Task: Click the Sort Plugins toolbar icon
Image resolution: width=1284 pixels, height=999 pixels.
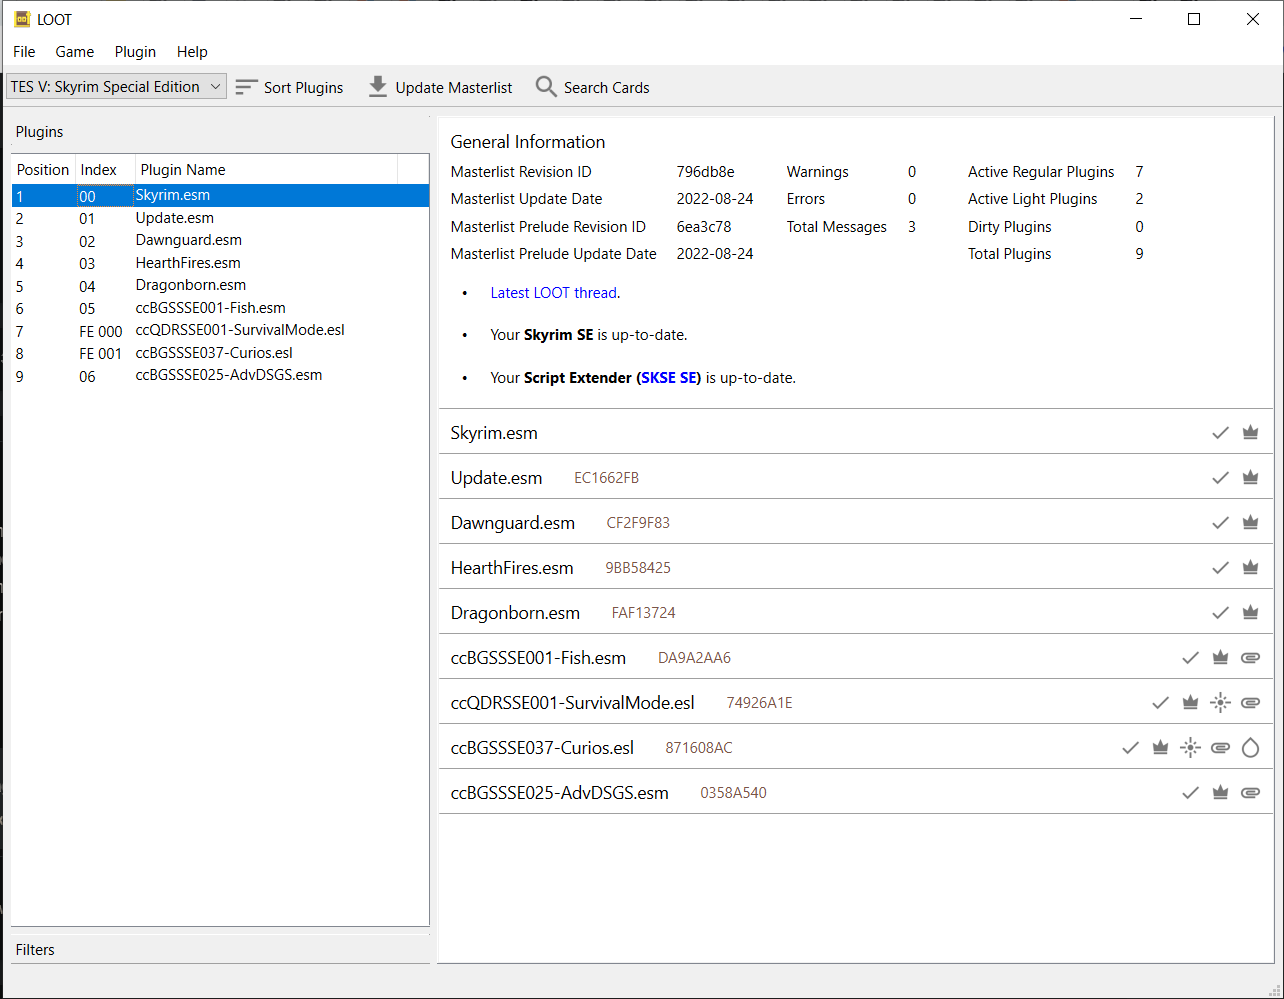Action: (x=246, y=87)
